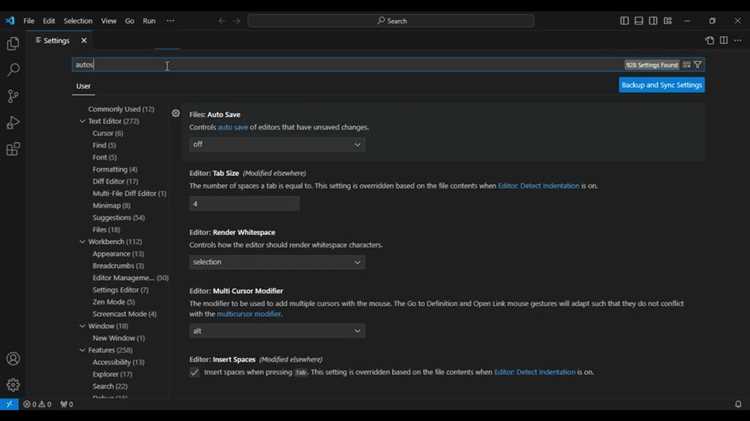
Task: Select the User settings tab
Action: 84,86
